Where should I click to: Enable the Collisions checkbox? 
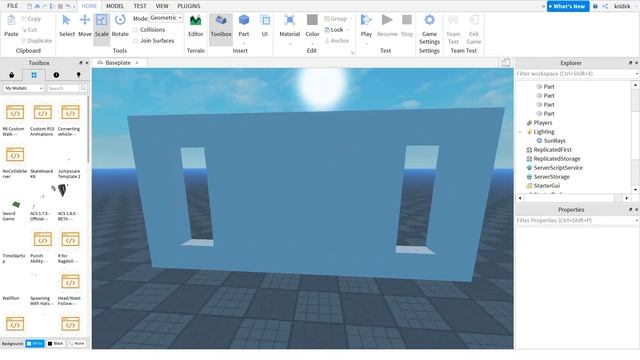point(136,30)
